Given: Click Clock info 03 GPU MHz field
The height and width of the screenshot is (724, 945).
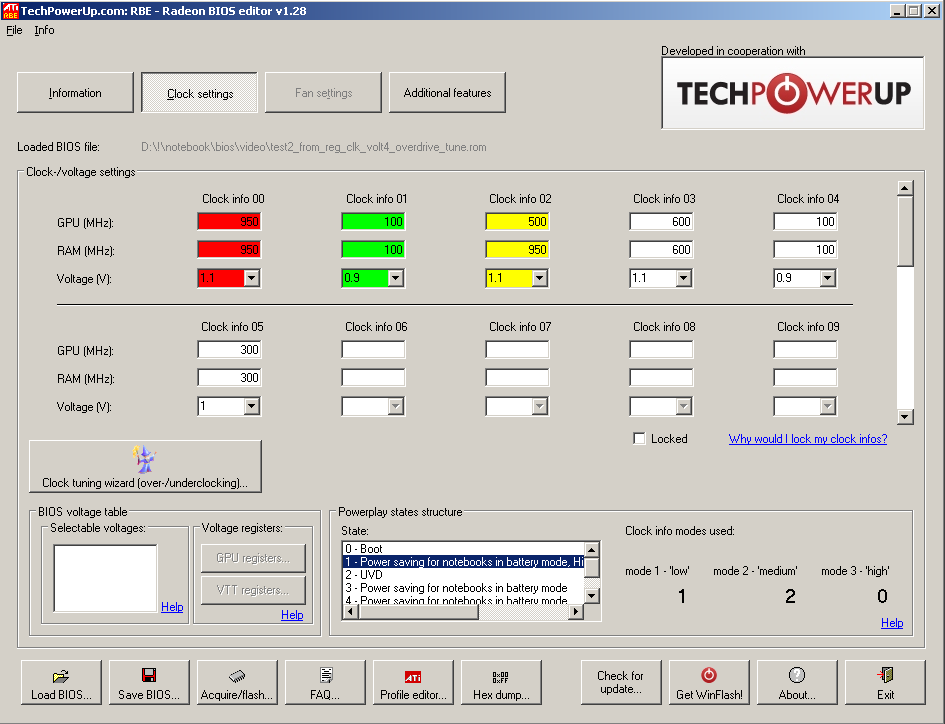Looking at the screenshot, I should 661,221.
